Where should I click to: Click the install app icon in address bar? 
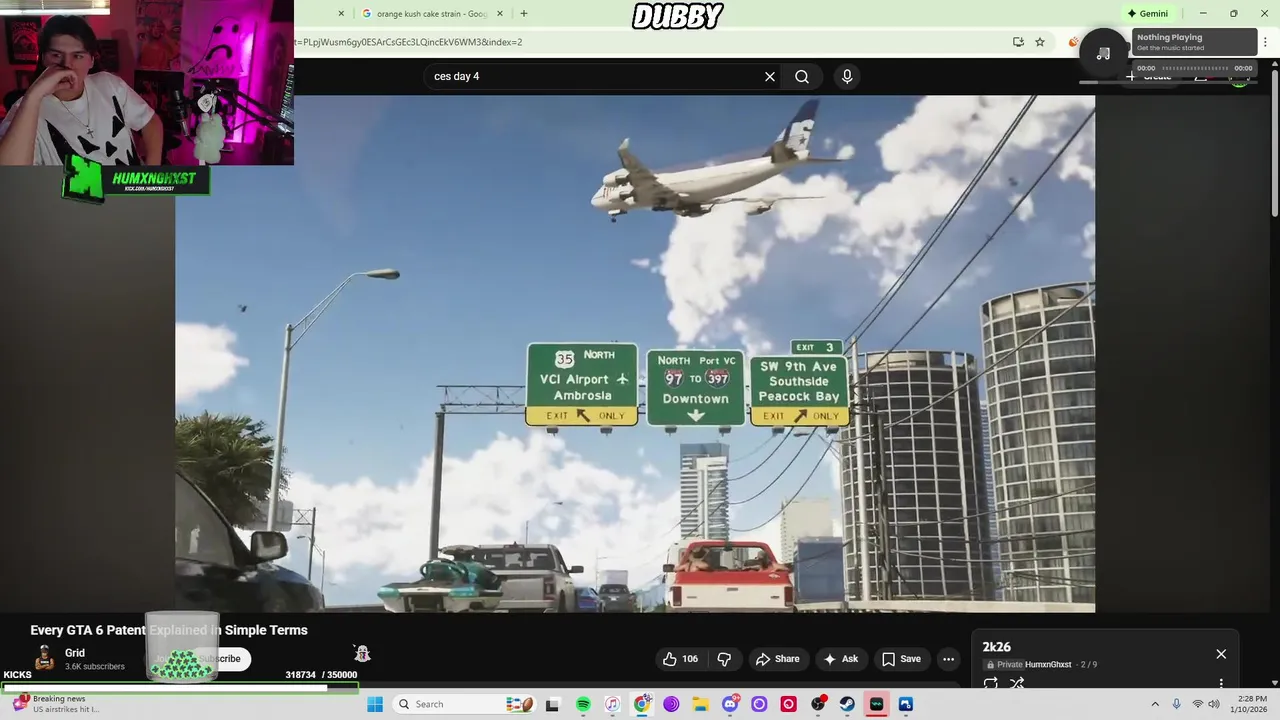[1018, 42]
